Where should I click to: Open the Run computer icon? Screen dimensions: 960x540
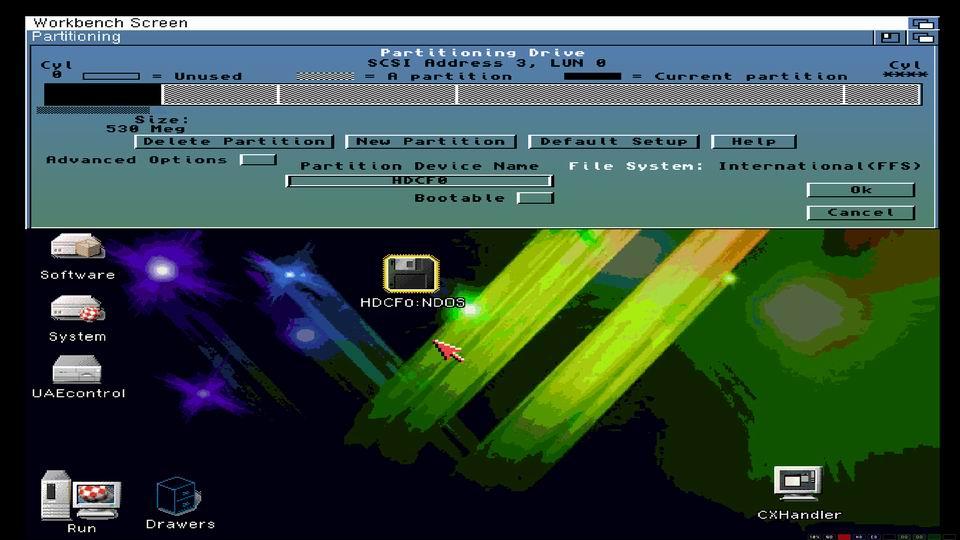pos(80,495)
